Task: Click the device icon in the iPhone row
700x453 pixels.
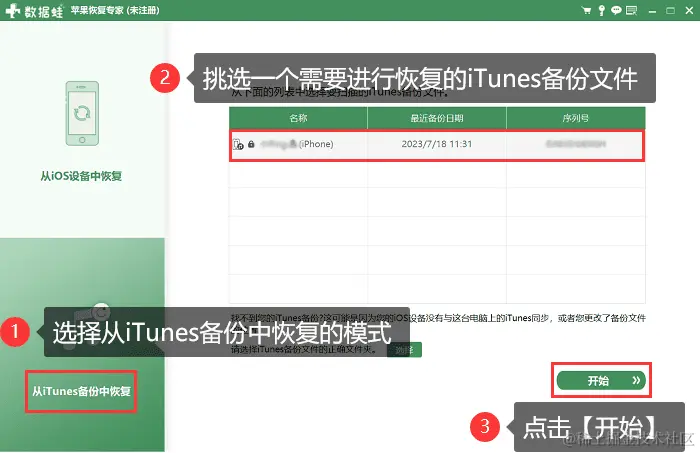Action: coord(238,144)
